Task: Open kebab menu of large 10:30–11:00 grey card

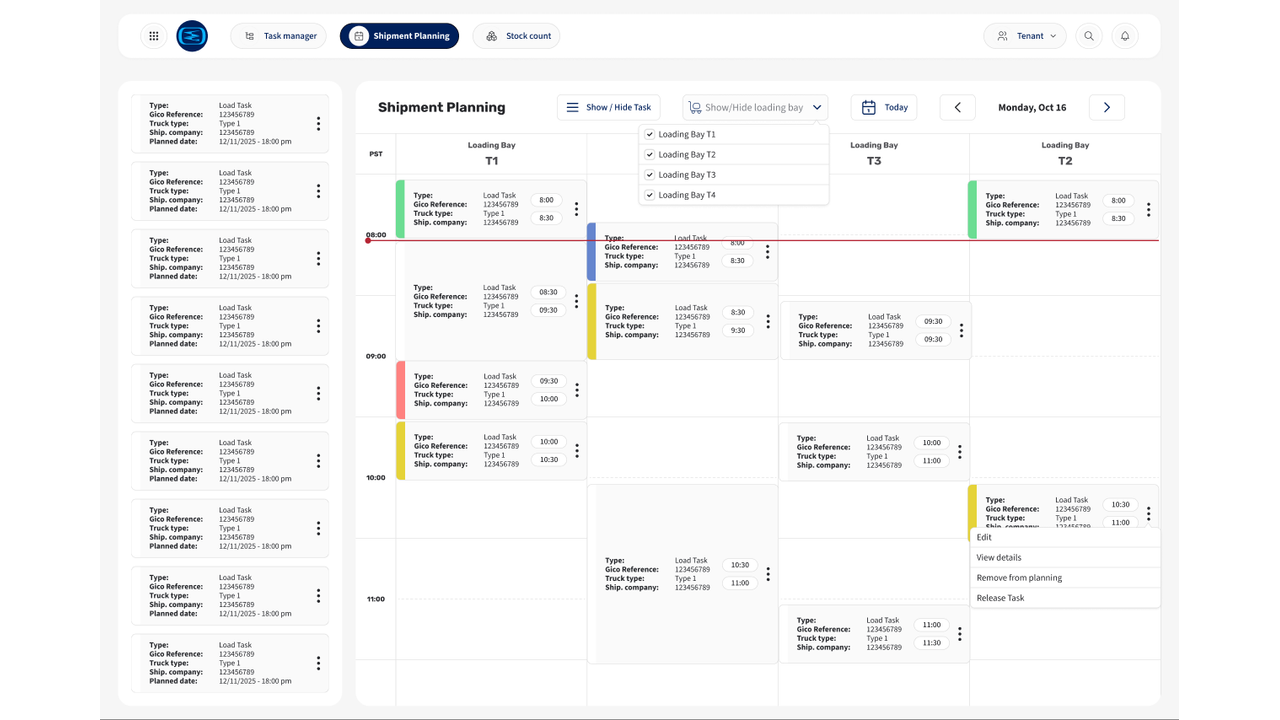Action: pyautogui.click(x=768, y=574)
